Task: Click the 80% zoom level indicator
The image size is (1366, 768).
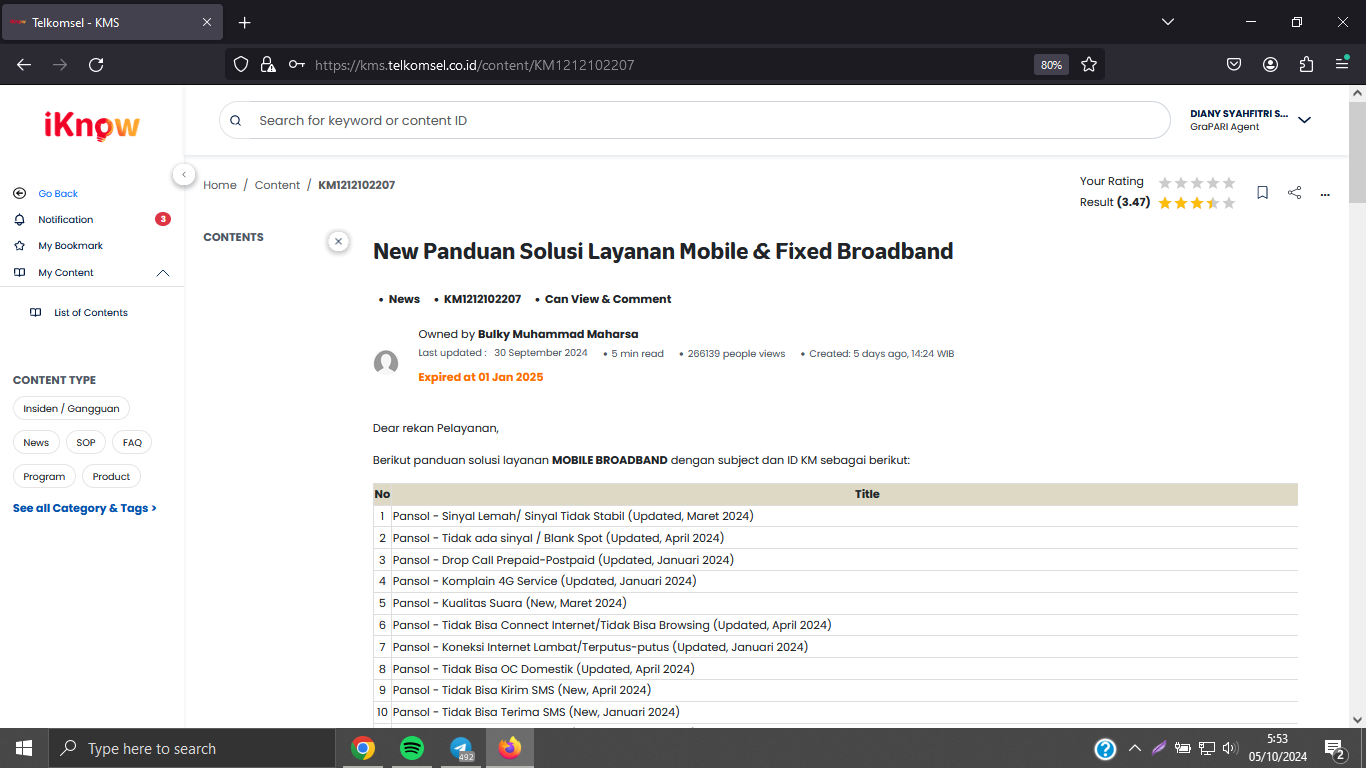Action: 1051,65
